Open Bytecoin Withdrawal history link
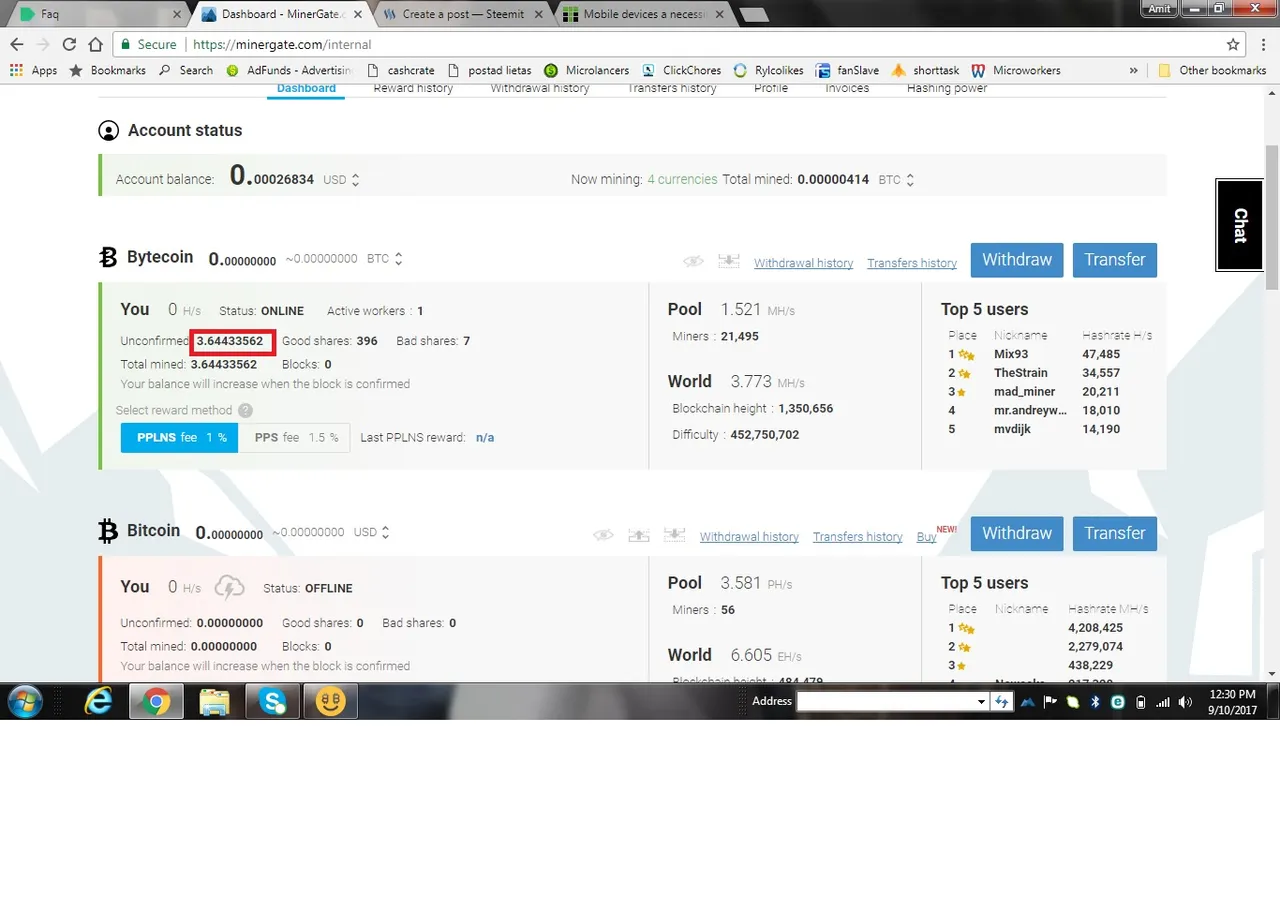The image size is (1280, 900). pos(804,263)
